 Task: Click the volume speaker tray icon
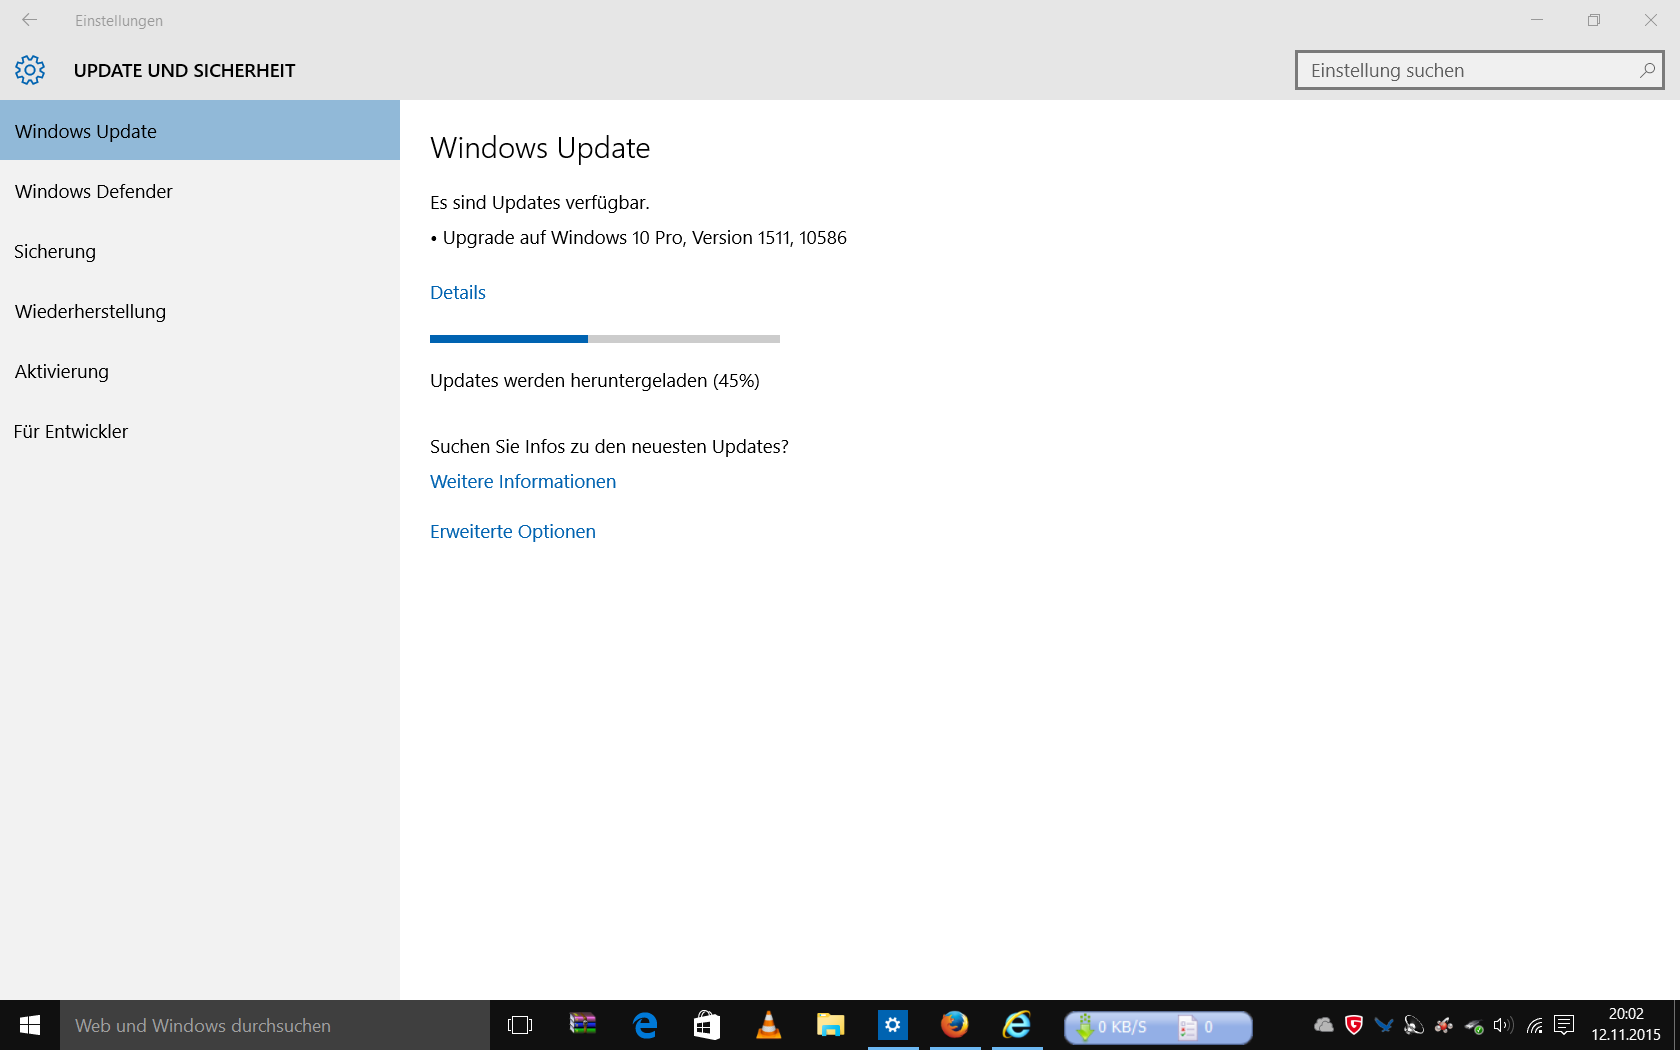[x=1503, y=1025]
